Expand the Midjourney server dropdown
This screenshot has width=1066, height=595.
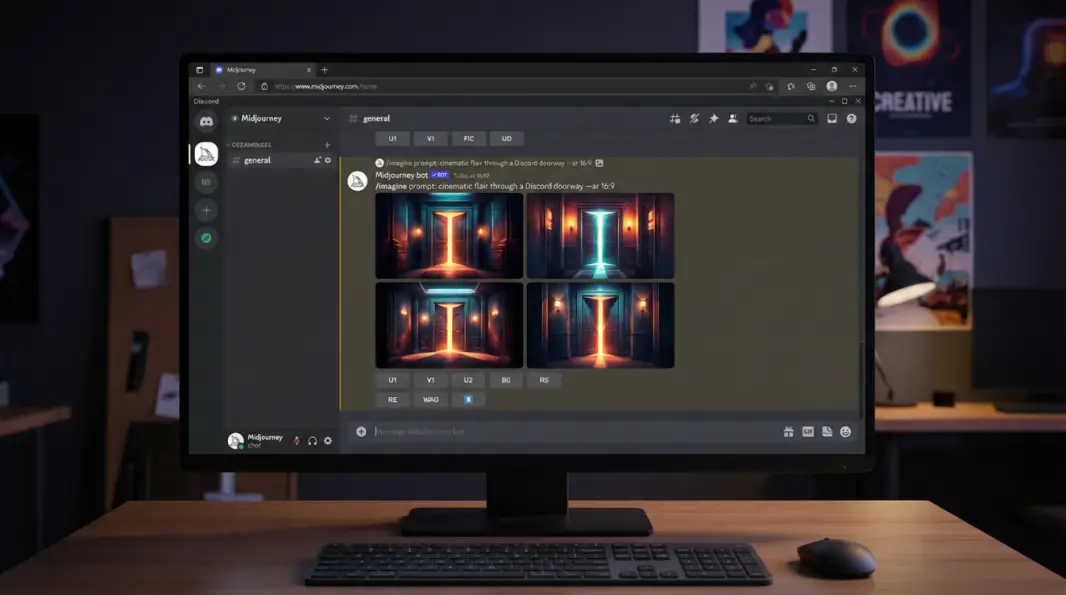tap(326, 118)
